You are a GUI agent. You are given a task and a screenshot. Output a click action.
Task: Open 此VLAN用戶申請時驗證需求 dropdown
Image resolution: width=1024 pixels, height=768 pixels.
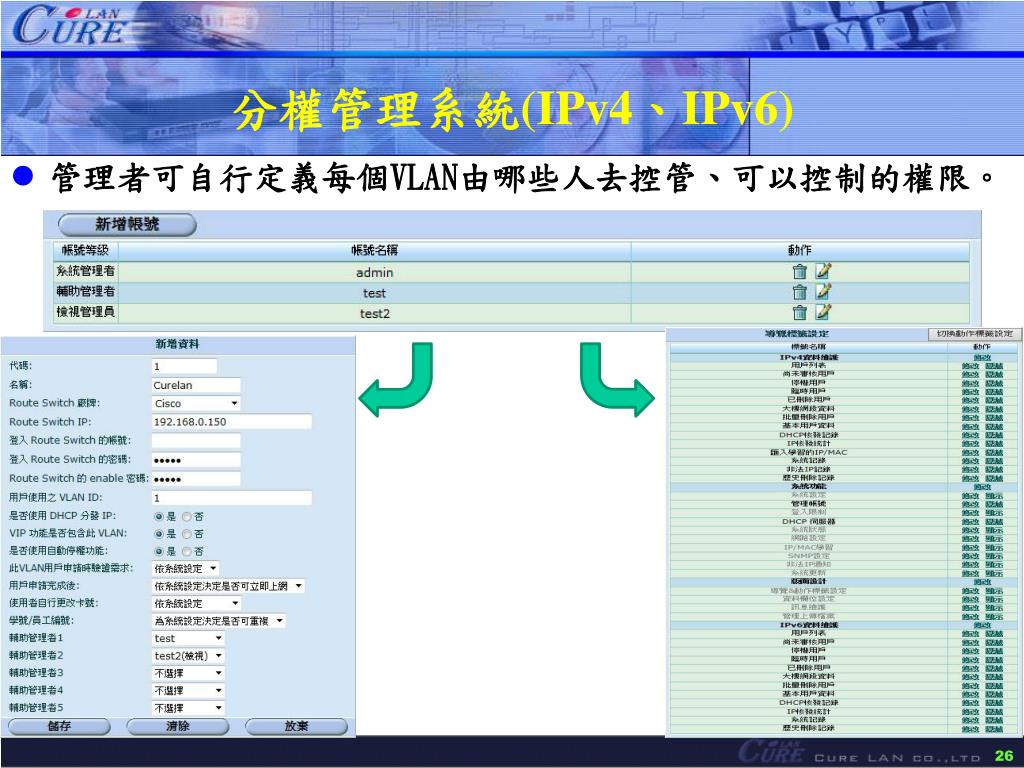pos(185,569)
